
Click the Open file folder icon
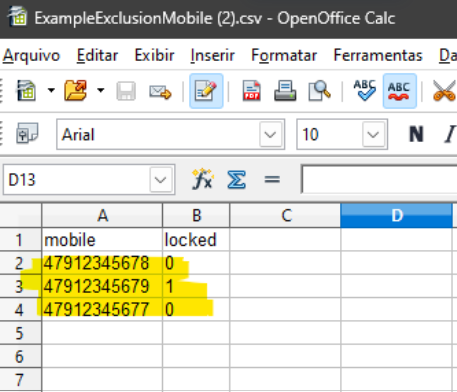click(x=76, y=90)
